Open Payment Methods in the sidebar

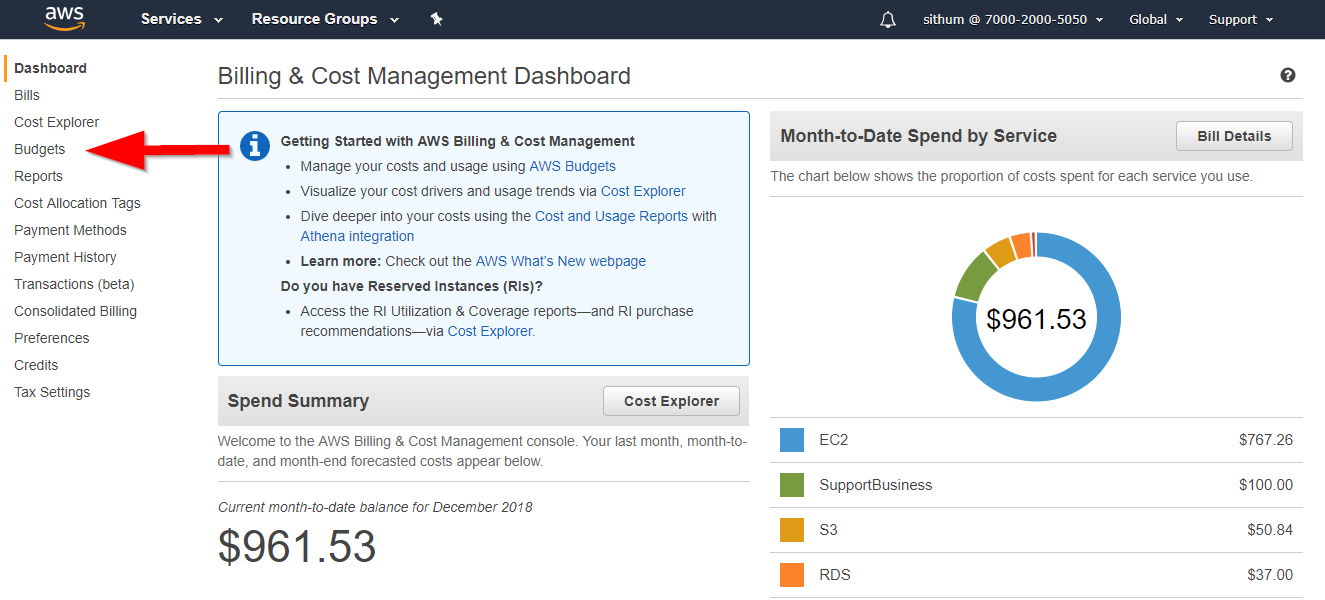(x=70, y=230)
